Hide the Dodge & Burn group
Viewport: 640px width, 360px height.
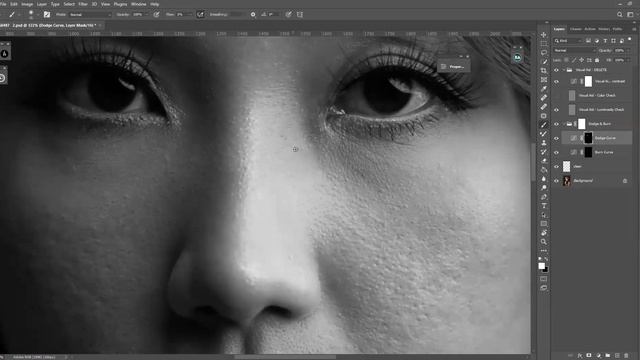[556, 124]
